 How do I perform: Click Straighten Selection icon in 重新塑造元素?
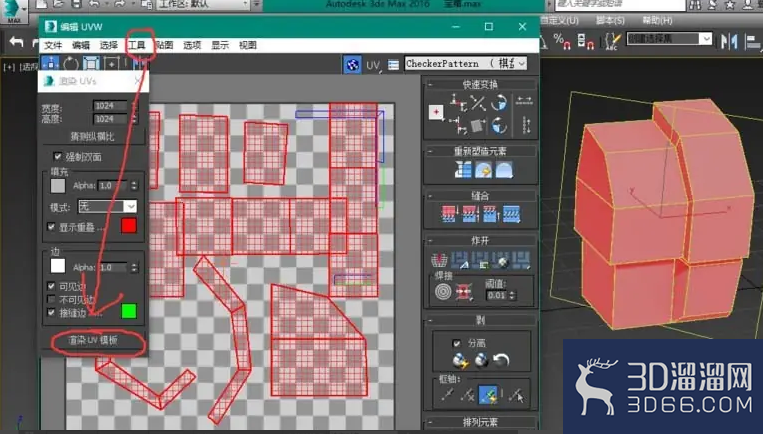[x=463, y=170]
